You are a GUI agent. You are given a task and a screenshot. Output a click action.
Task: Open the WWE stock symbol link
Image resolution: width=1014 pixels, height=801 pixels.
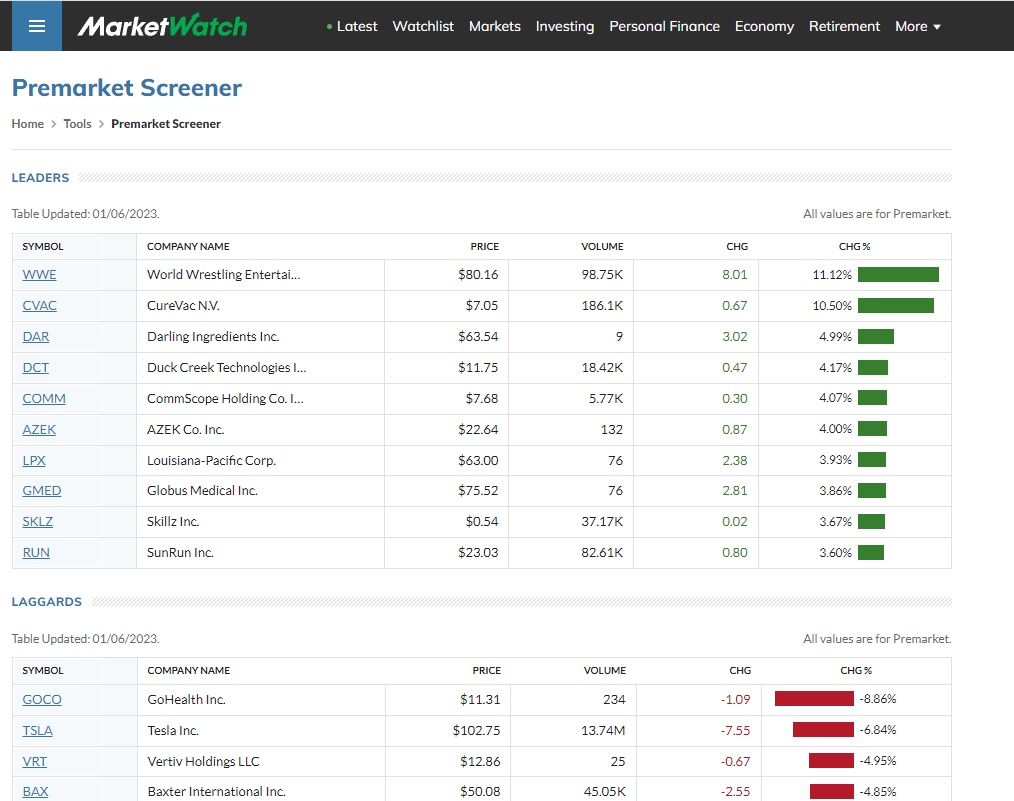coord(39,275)
